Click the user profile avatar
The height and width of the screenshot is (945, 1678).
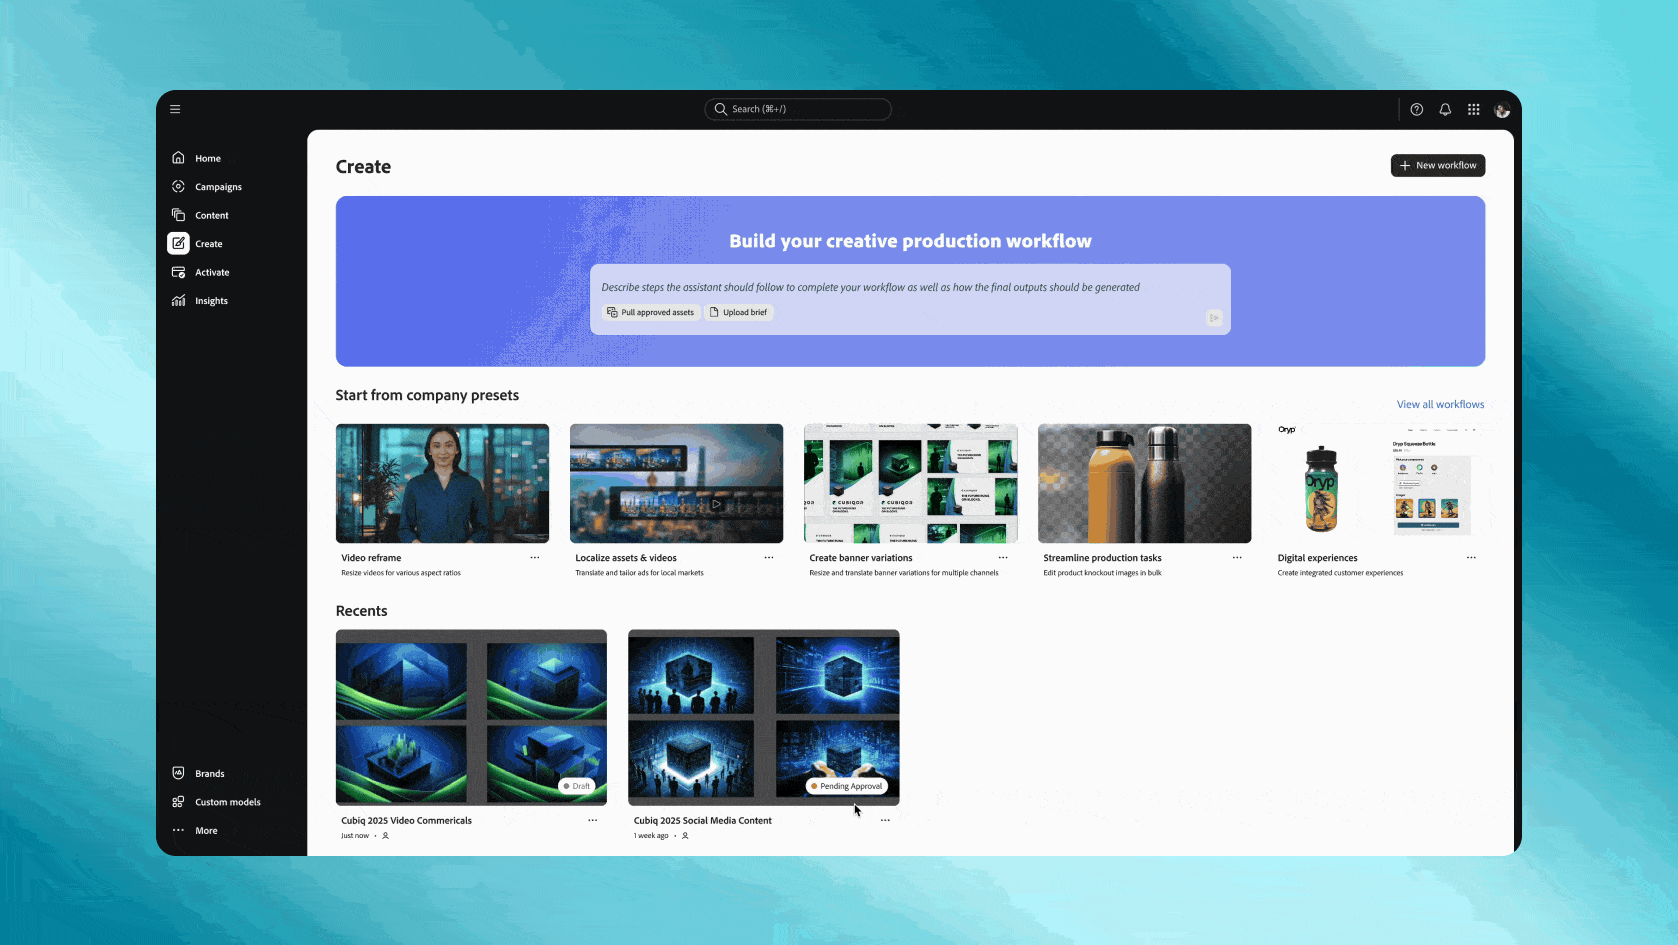click(1501, 110)
